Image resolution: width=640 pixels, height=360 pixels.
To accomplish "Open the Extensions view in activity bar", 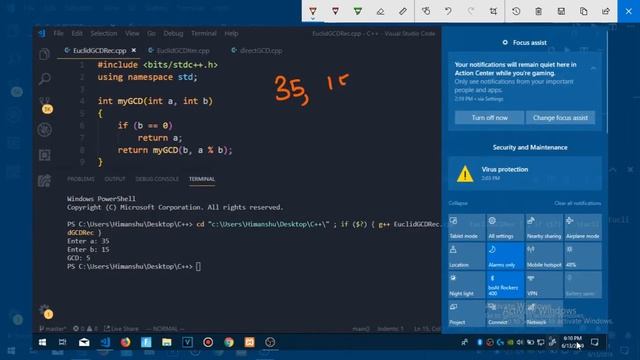I will 44,155.
